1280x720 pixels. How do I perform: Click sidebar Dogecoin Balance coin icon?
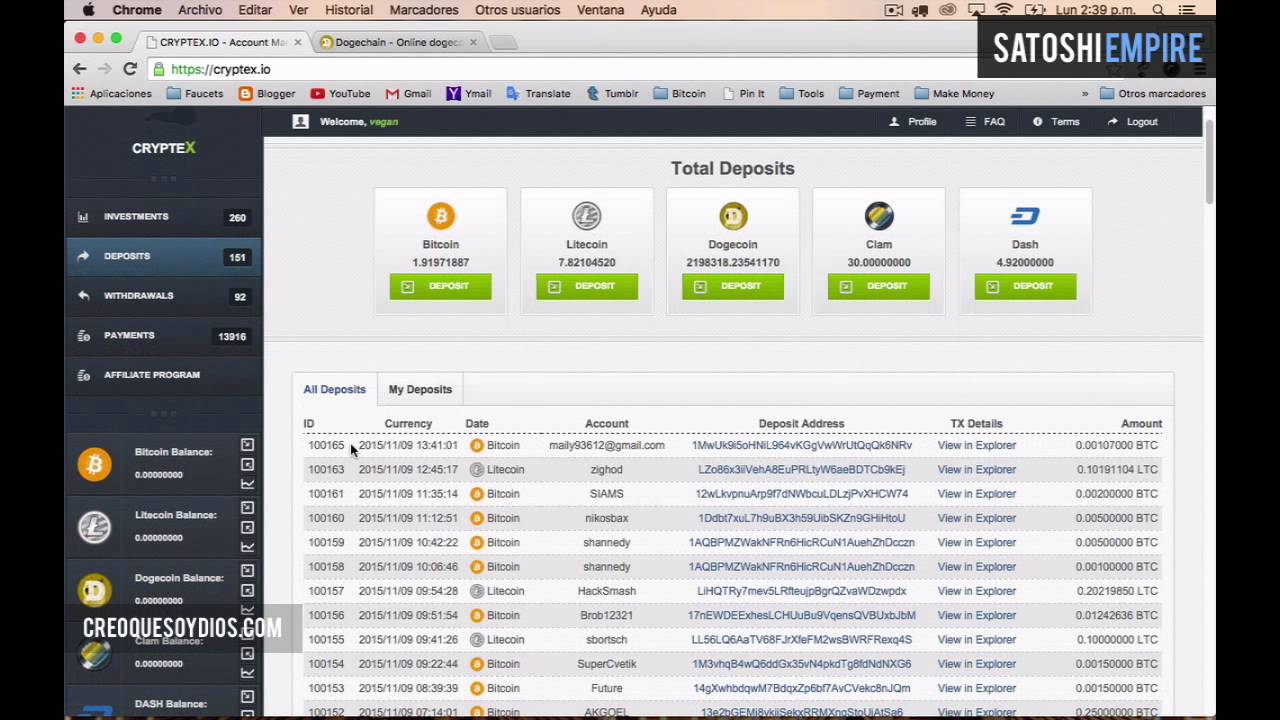point(95,590)
